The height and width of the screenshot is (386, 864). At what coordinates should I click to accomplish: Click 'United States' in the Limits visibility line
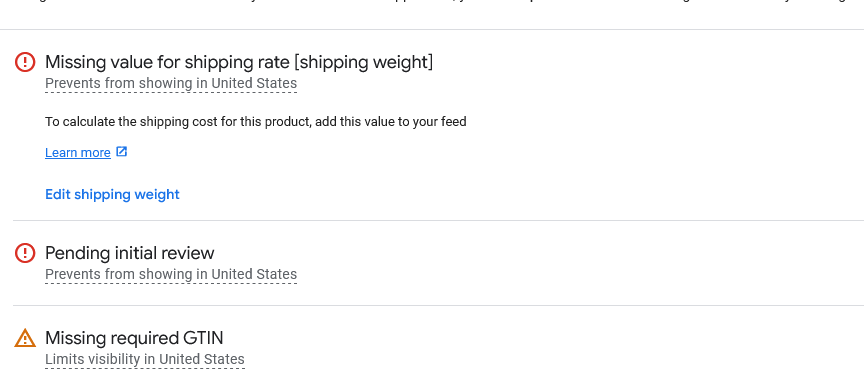[x=202, y=359]
